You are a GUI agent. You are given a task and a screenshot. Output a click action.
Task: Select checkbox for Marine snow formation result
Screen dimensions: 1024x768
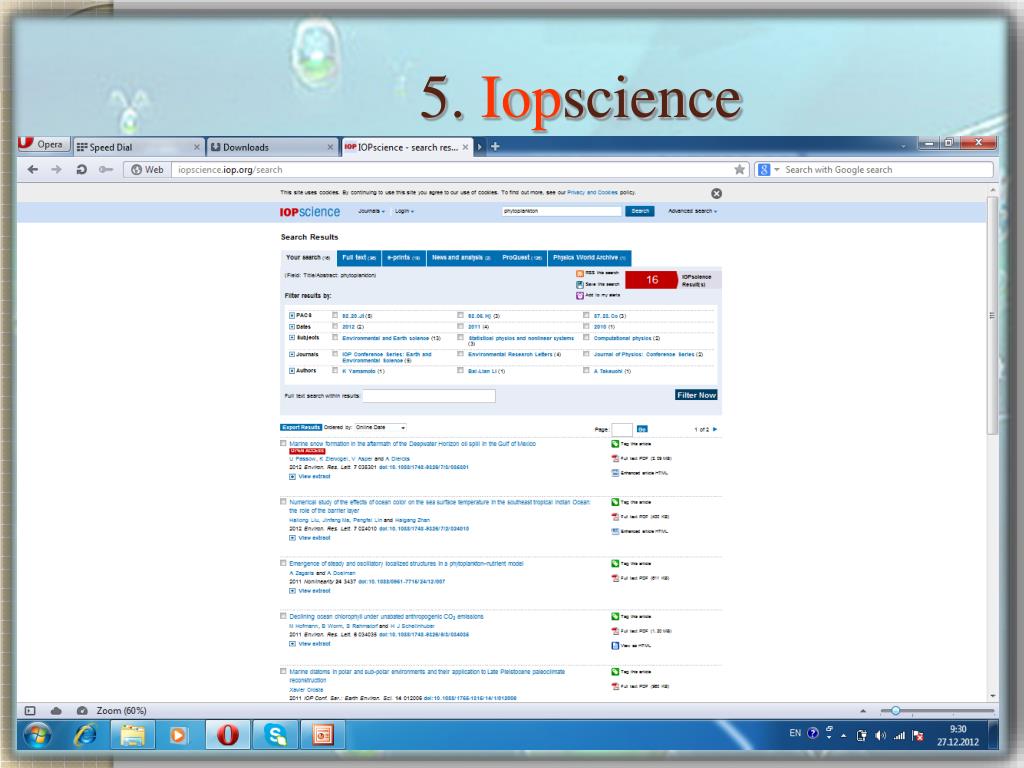(x=283, y=443)
